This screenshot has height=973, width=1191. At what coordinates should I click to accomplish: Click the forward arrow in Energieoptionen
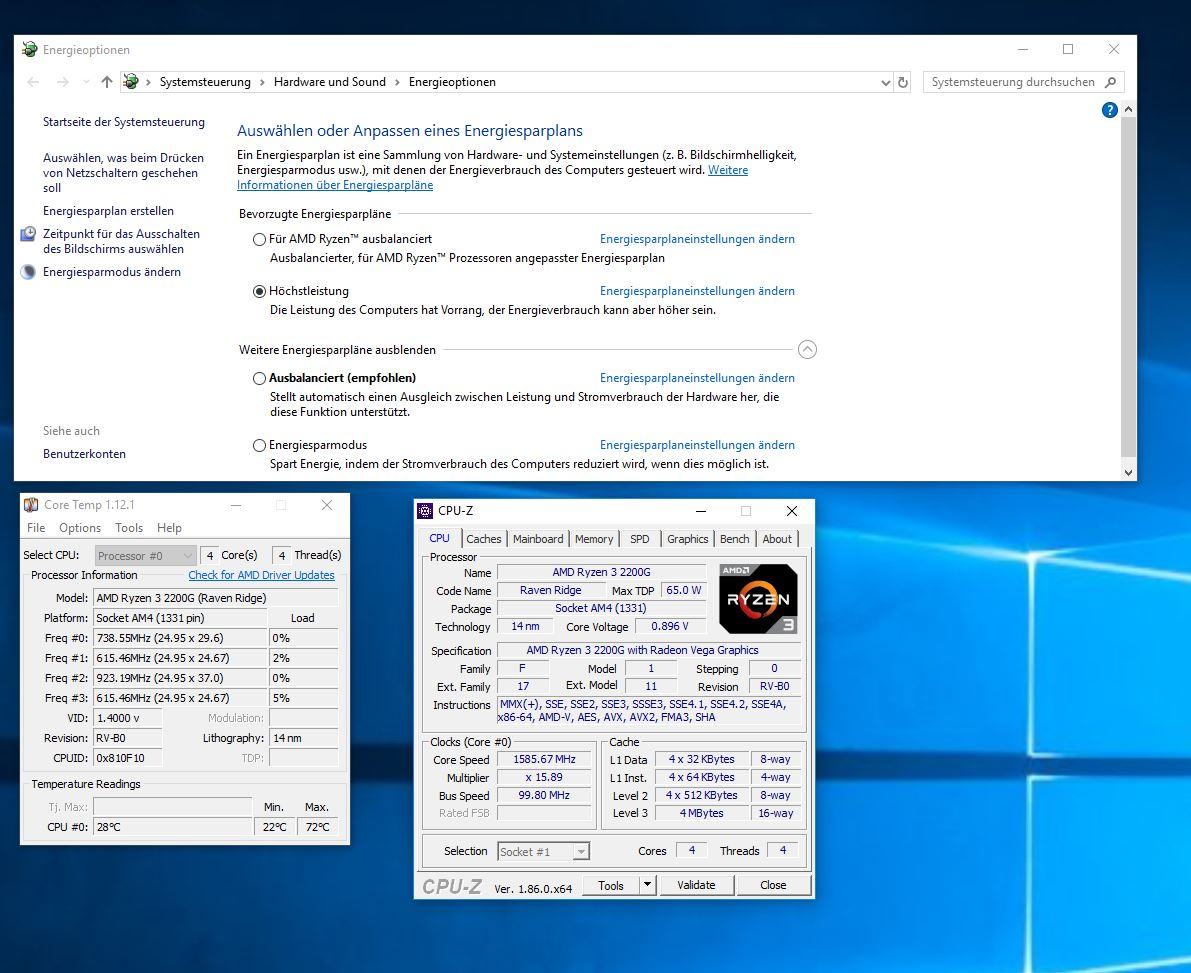(x=62, y=82)
